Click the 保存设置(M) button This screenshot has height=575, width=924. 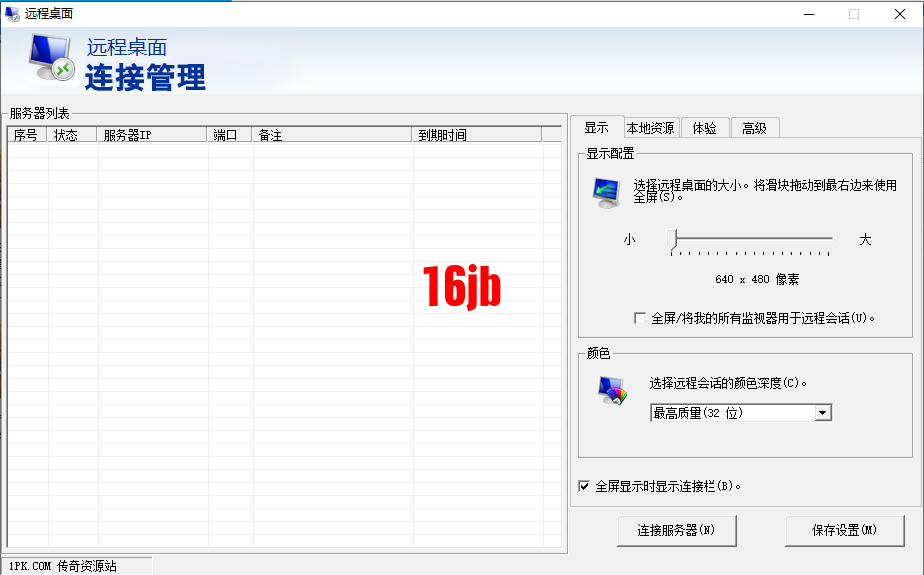pos(844,530)
